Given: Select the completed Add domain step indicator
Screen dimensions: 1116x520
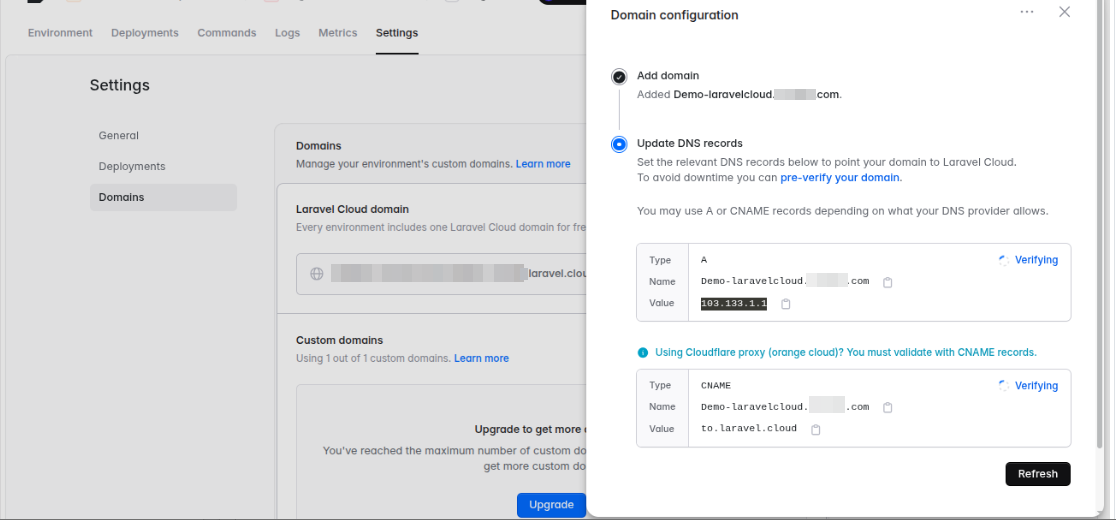Looking at the screenshot, I should 619,77.
